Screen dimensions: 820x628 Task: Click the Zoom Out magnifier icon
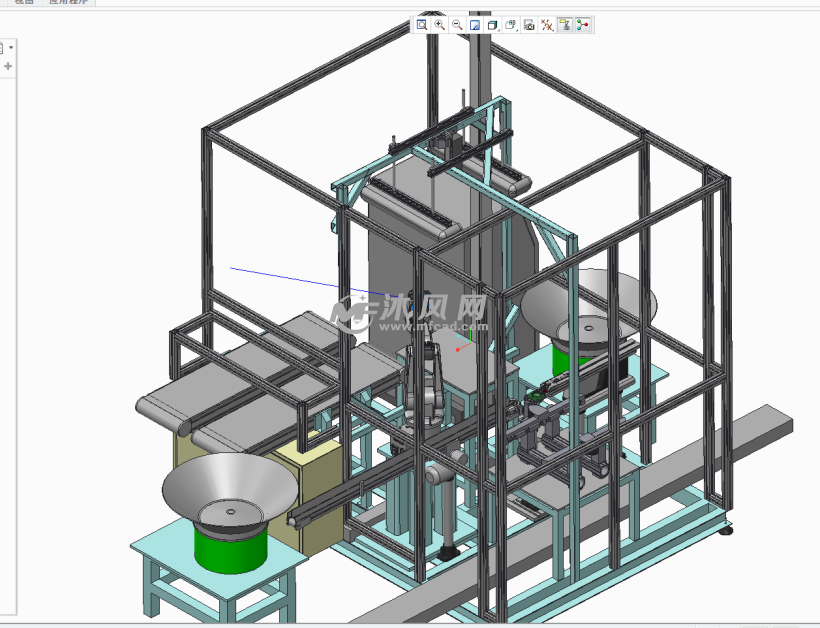tap(457, 24)
